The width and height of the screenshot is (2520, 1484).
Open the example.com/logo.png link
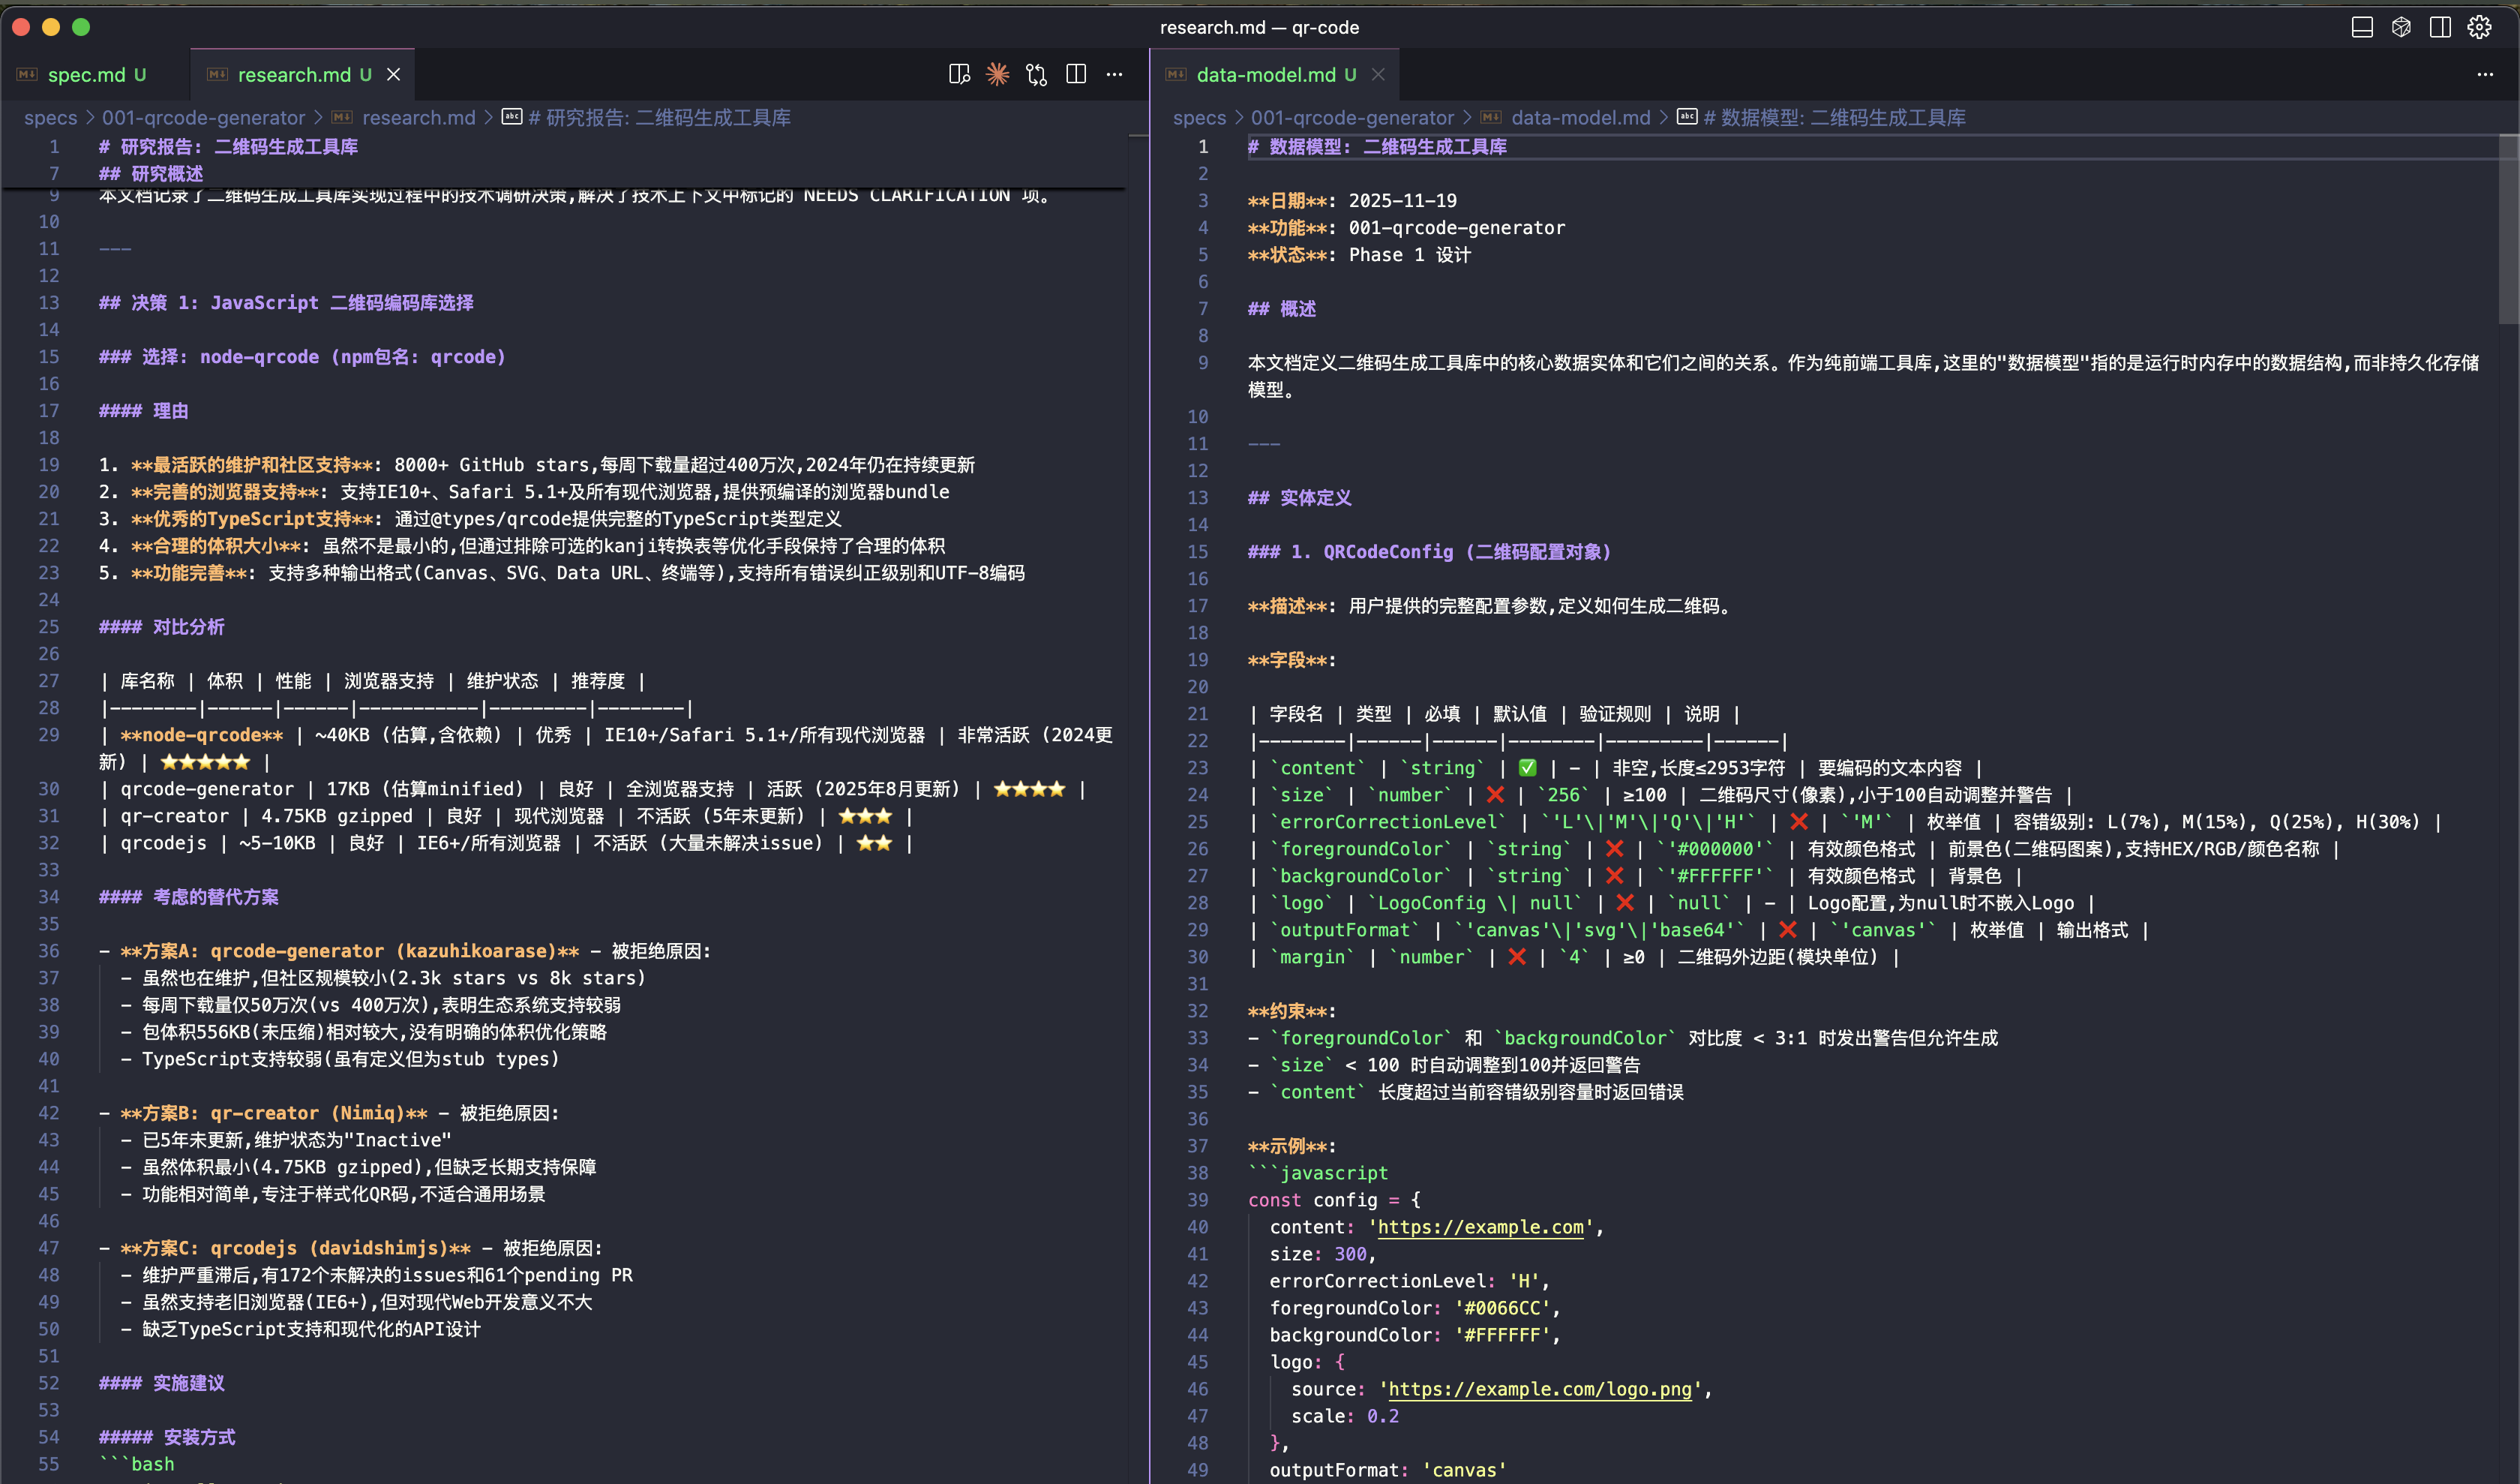[x=1540, y=1389]
